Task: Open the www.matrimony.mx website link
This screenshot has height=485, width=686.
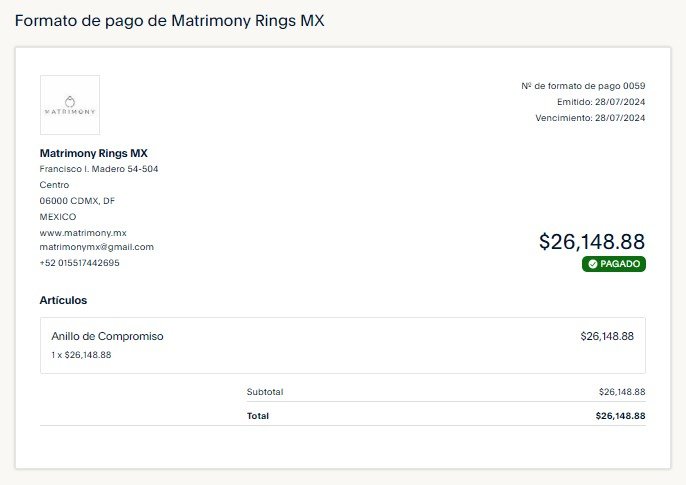Action: tap(83, 233)
